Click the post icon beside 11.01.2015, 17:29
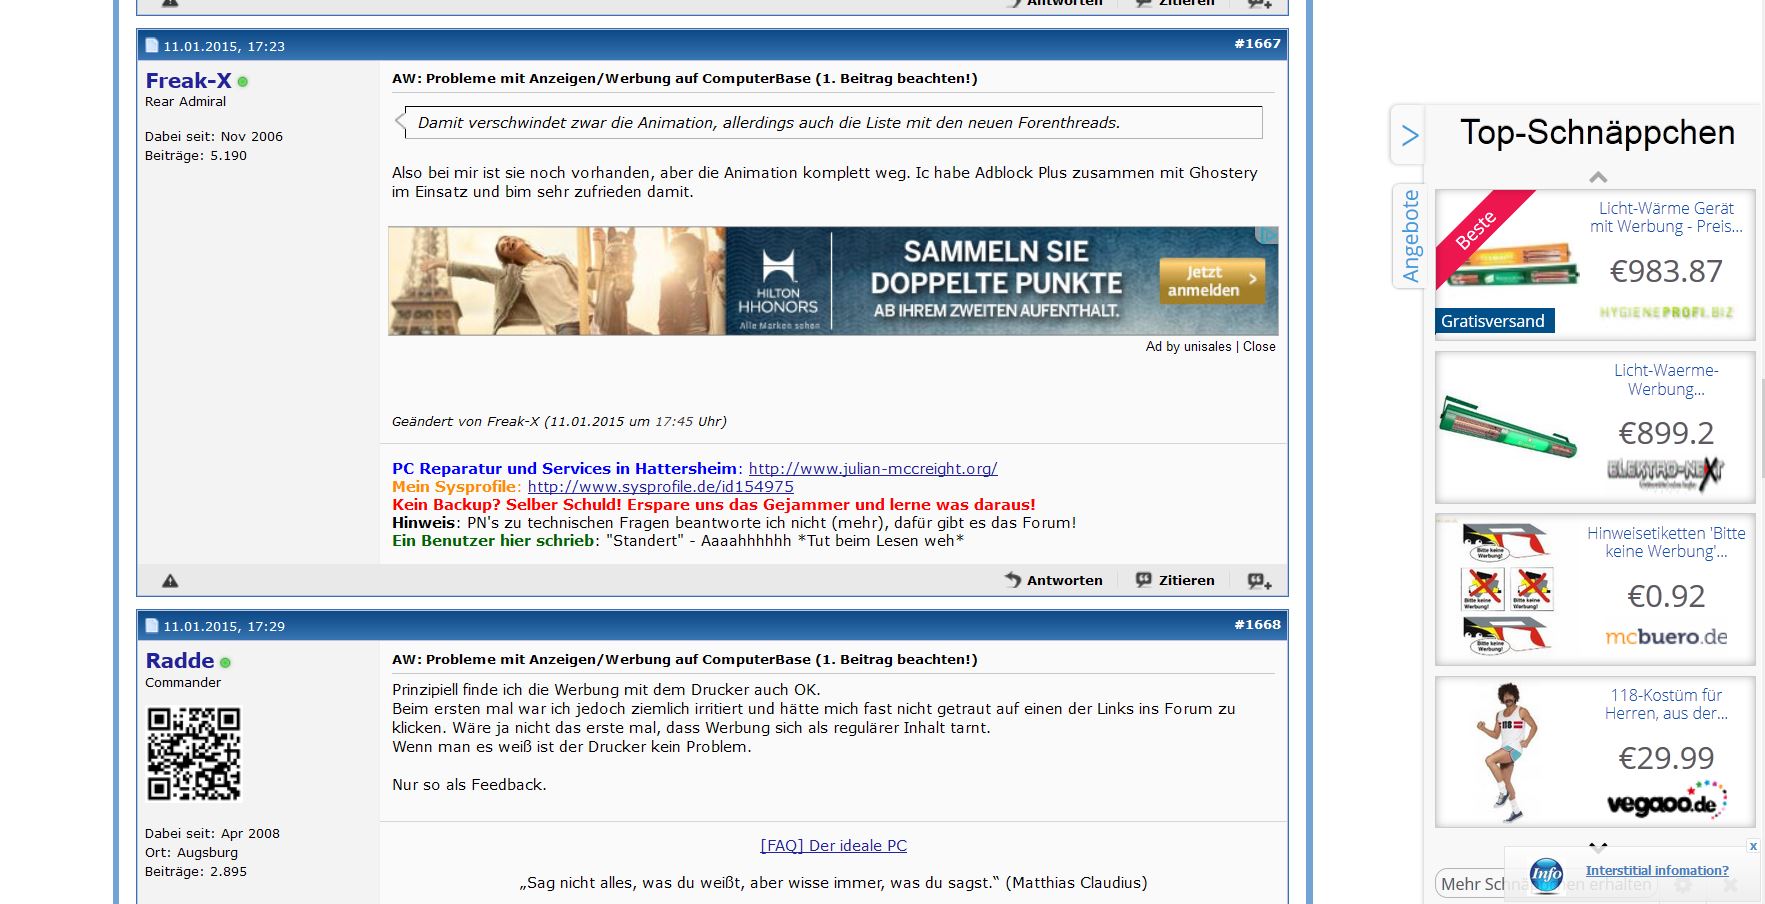The width and height of the screenshot is (1765, 904). pyautogui.click(x=152, y=626)
